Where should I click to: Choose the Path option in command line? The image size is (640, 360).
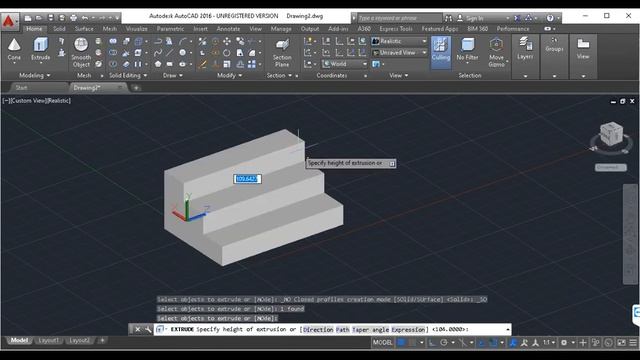pos(342,329)
